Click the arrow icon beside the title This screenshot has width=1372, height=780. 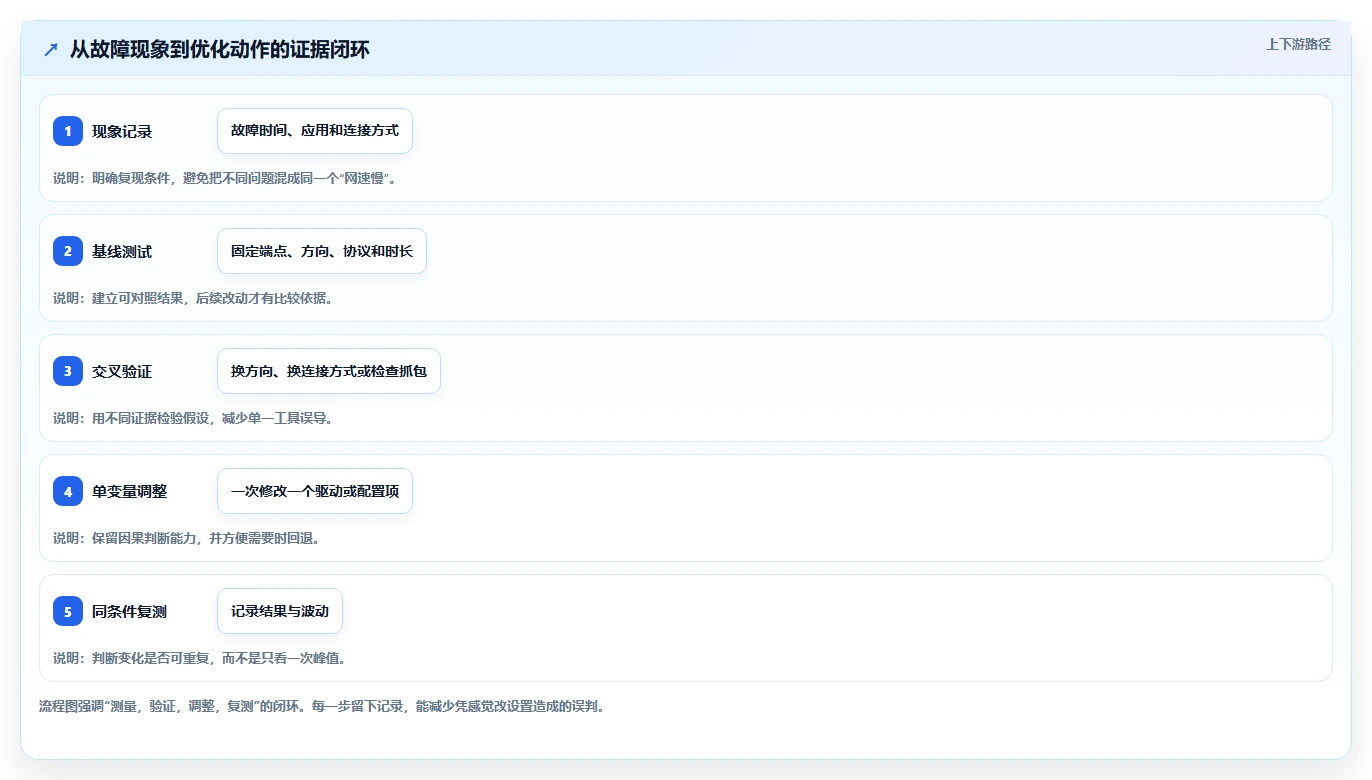(x=51, y=49)
